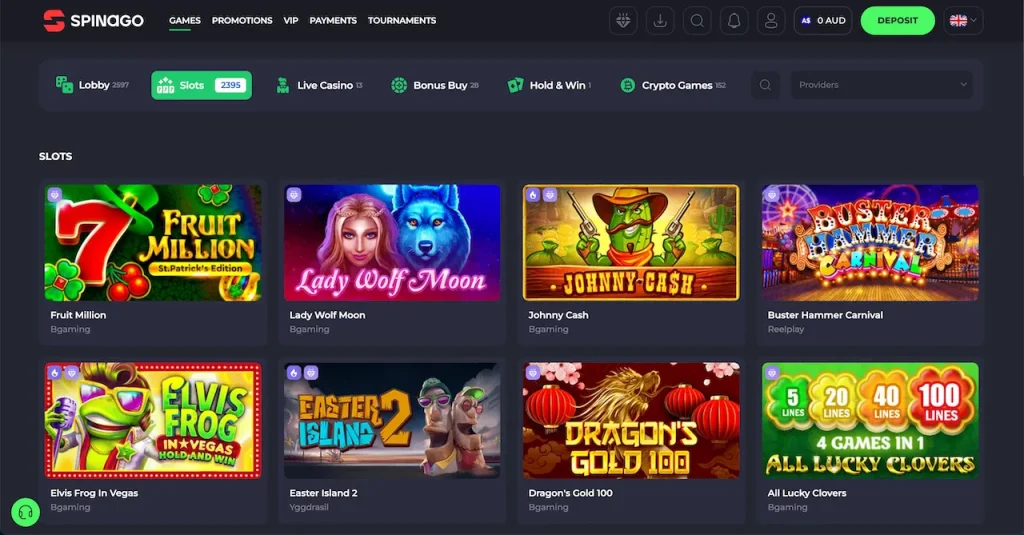Open Easter Island 2 thumbnail

392,421
